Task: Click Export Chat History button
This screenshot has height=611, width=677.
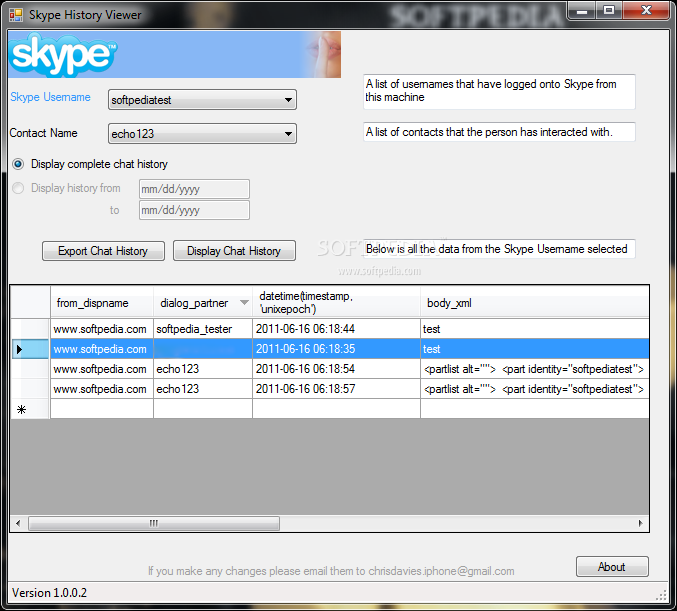Action: point(103,251)
